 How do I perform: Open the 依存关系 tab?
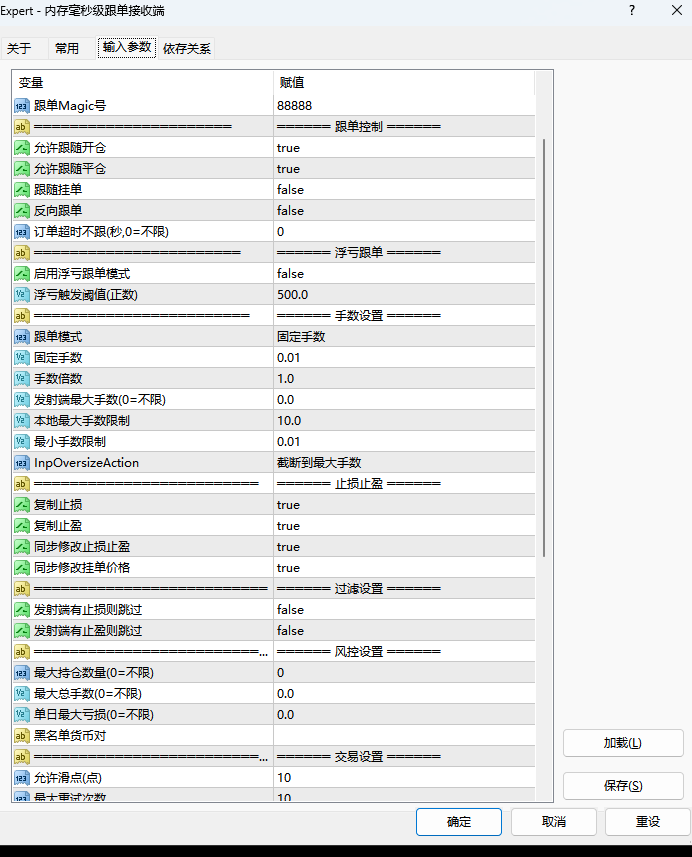[187, 48]
